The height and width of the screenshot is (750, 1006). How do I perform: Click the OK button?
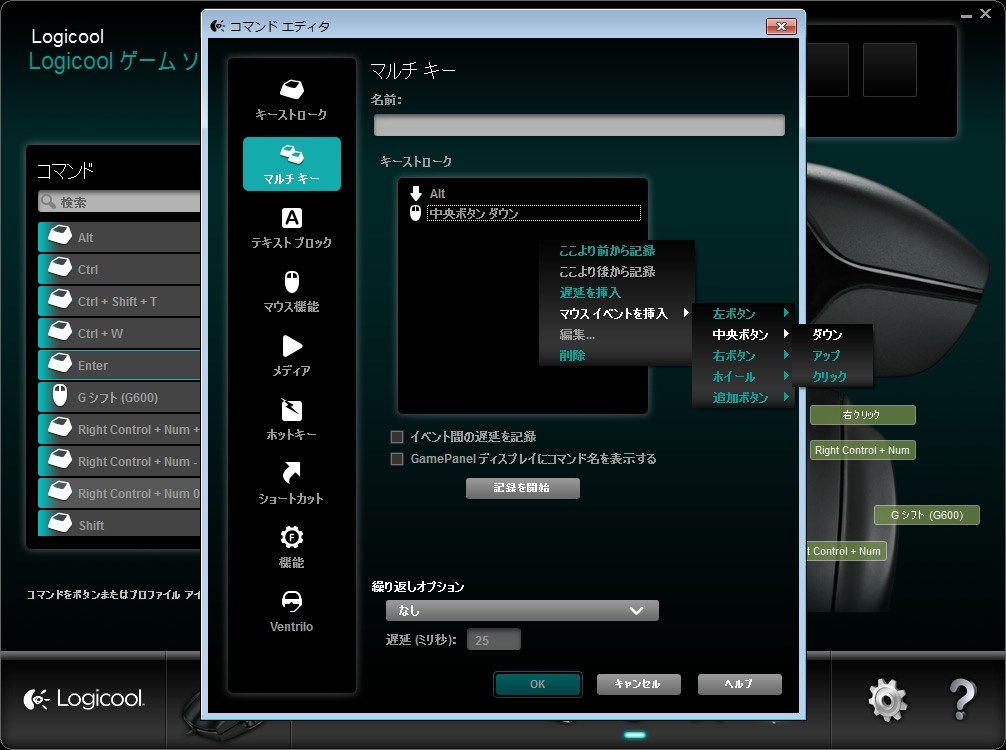[x=538, y=684]
